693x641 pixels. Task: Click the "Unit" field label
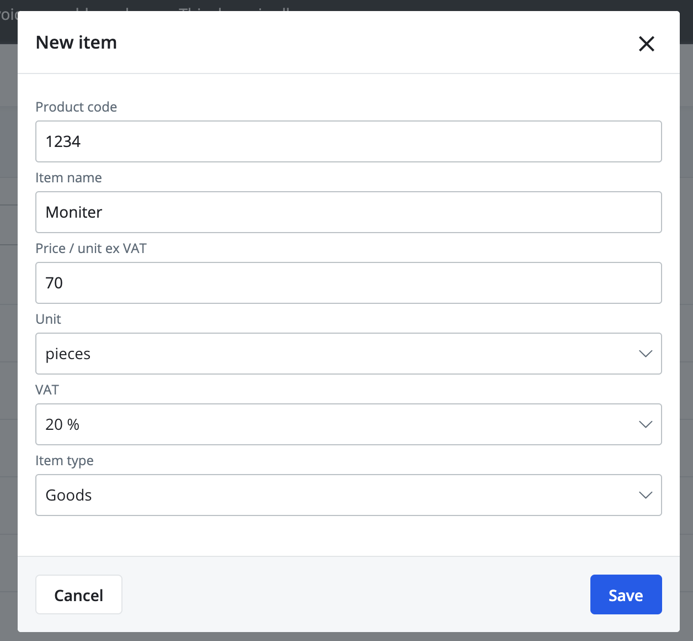click(48, 319)
